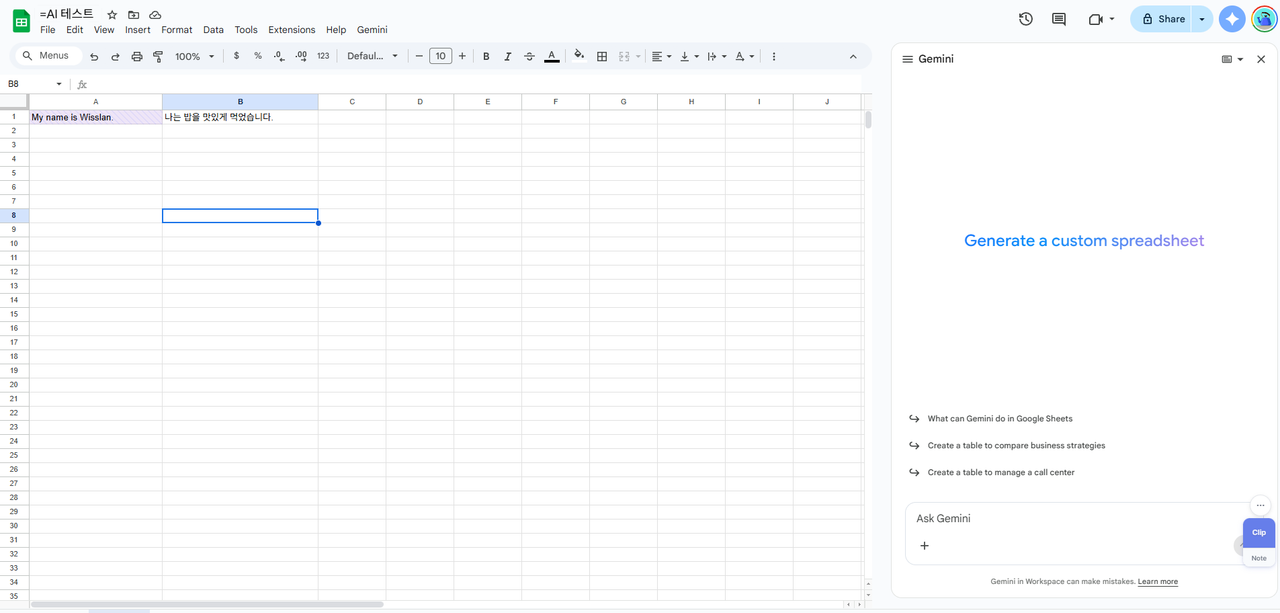The width and height of the screenshot is (1280, 613).
Task: Open the Format menu
Action: coord(176,30)
